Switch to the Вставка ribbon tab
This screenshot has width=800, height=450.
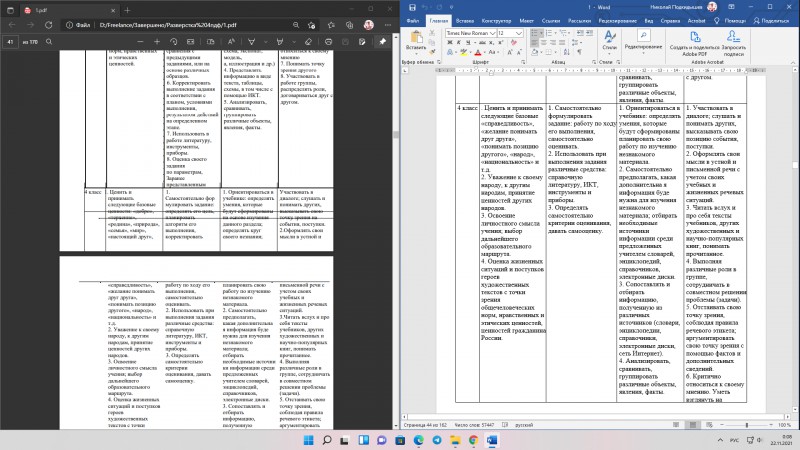pos(465,21)
